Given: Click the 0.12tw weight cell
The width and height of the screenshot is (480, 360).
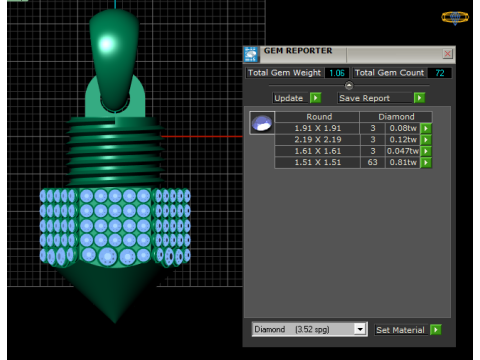Looking at the screenshot, I should click(403, 140).
